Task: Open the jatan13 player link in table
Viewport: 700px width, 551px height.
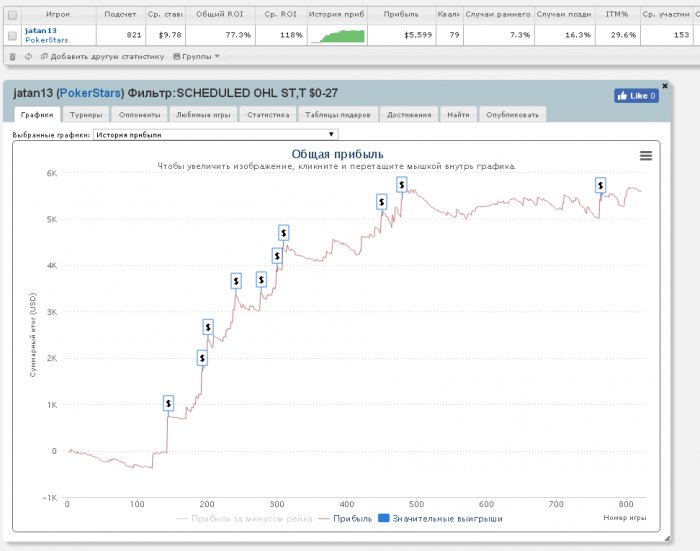Action: [41, 30]
